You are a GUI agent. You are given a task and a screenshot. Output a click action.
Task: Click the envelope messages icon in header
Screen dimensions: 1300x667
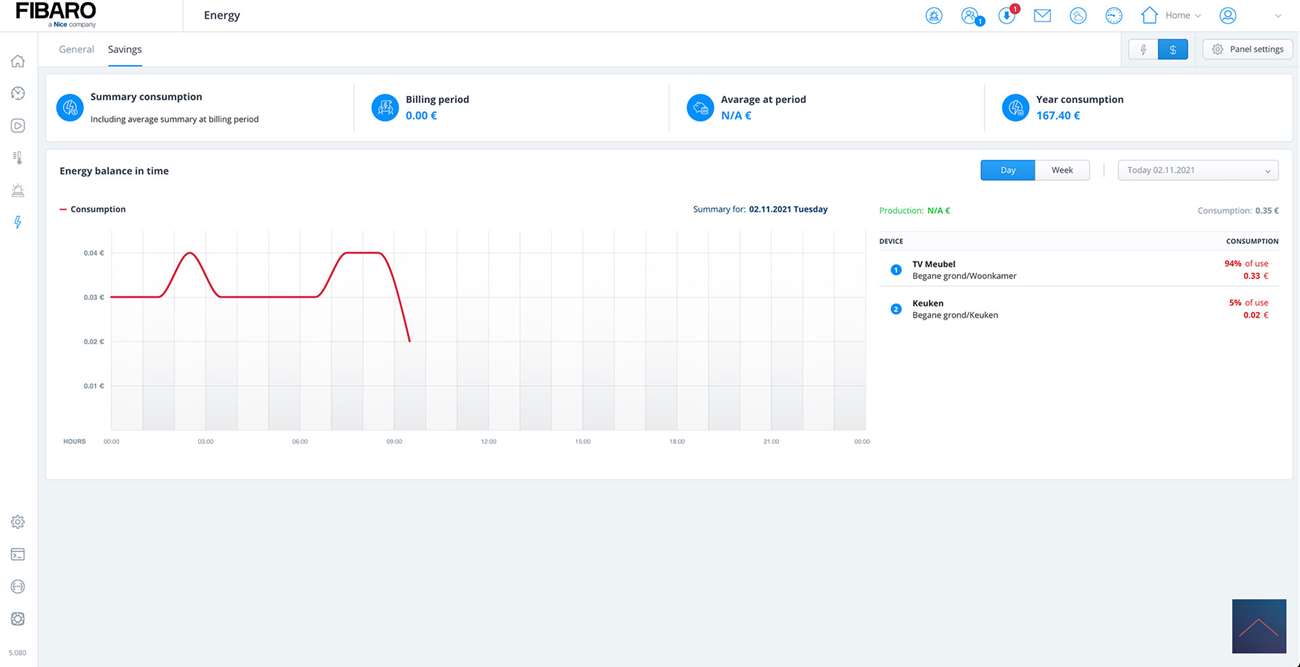click(x=1042, y=16)
